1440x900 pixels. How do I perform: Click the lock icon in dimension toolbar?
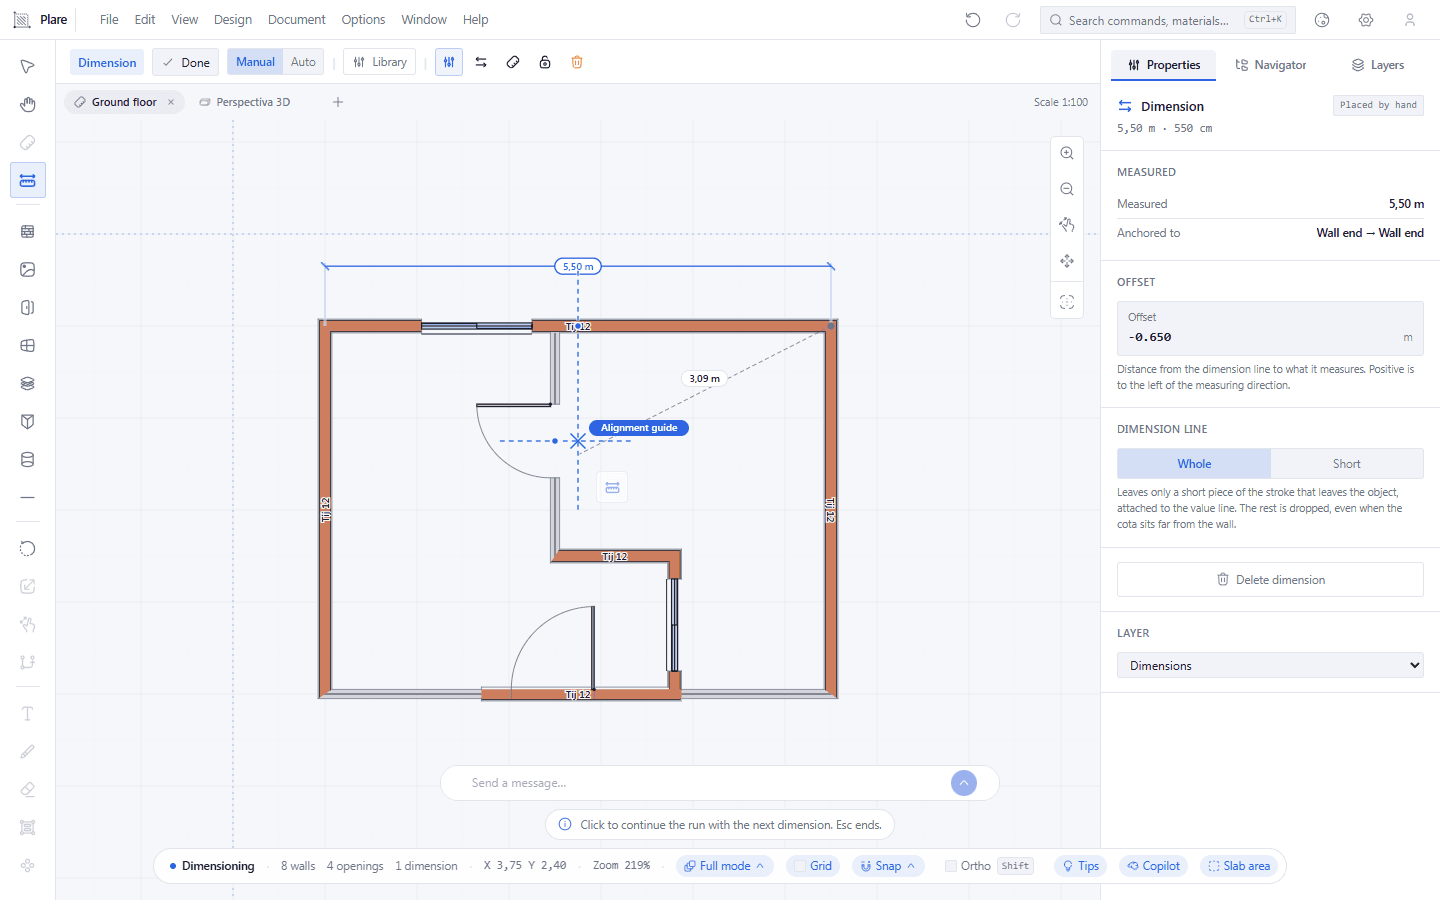click(x=545, y=62)
